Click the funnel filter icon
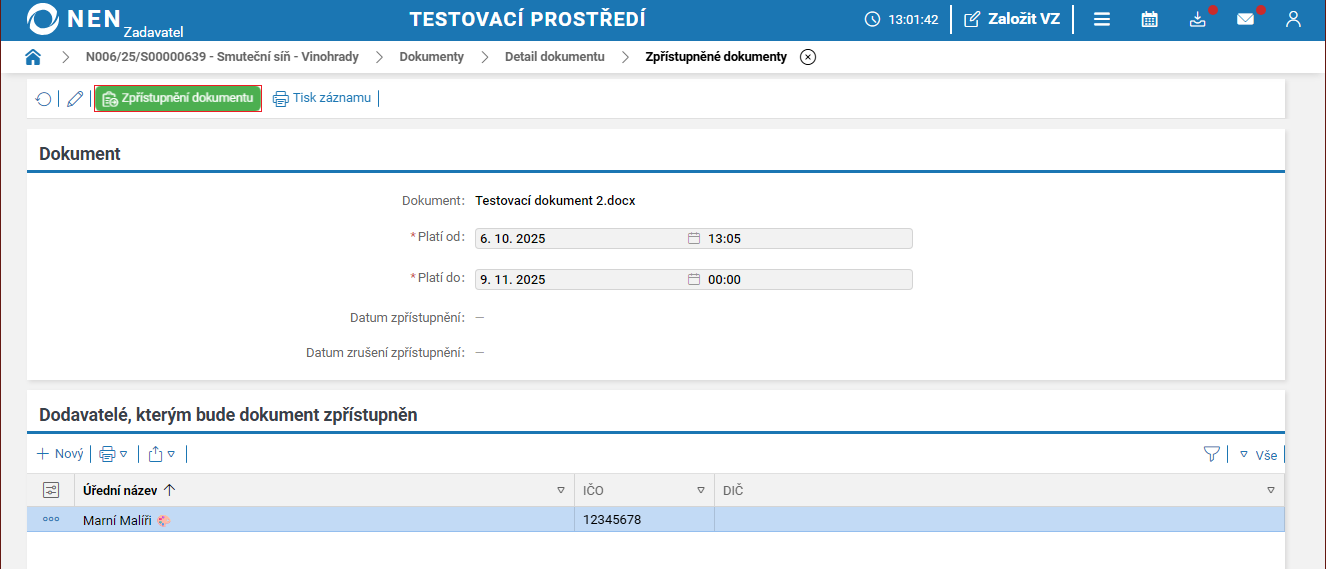 click(x=1212, y=454)
